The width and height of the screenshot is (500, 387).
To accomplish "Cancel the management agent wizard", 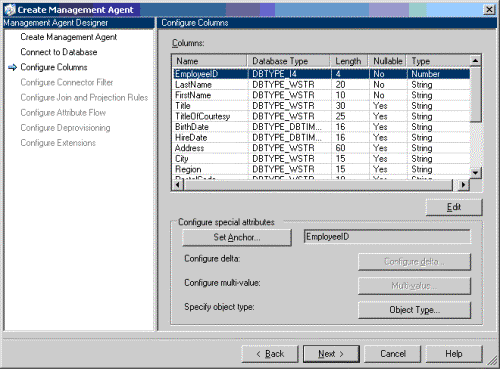I will tap(393, 354).
